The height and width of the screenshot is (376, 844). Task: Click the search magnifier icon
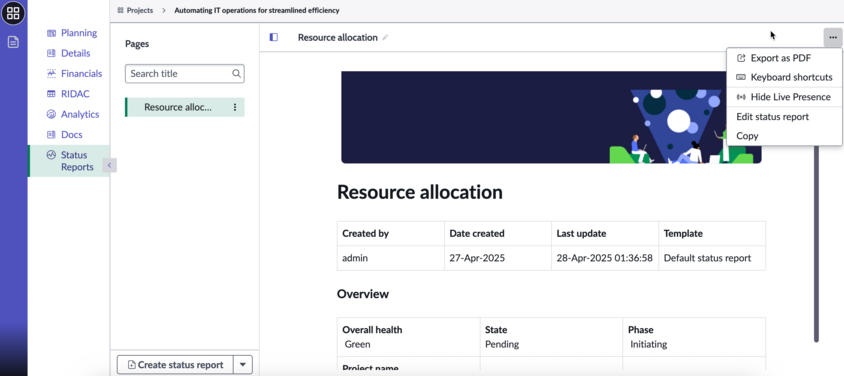point(236,74)
